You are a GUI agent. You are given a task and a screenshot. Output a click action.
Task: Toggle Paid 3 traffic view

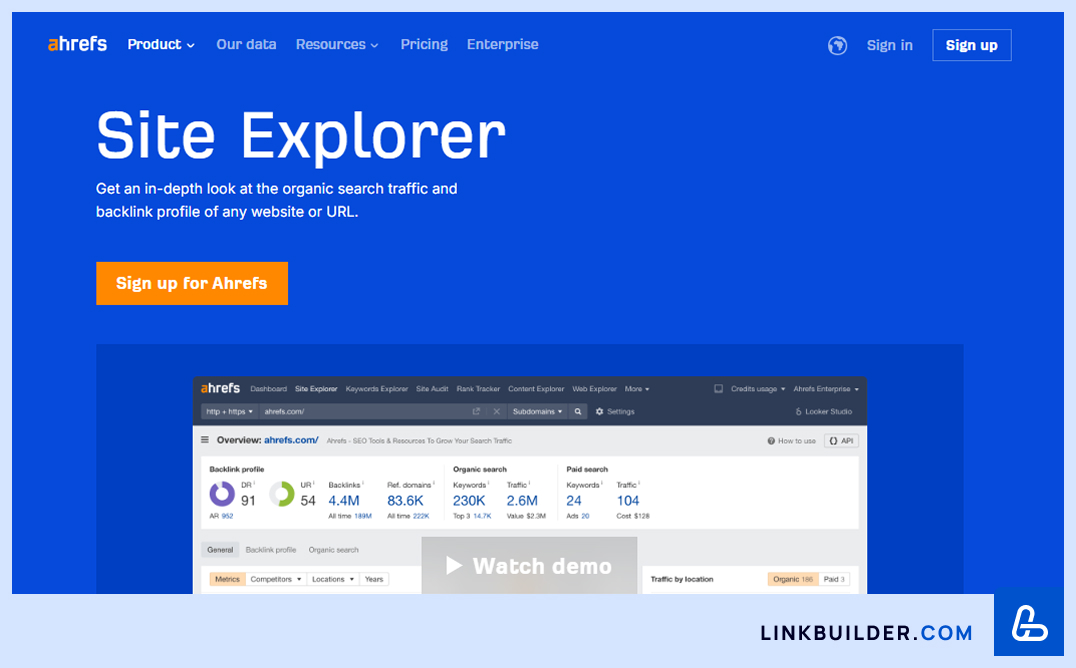coord(834,579)
